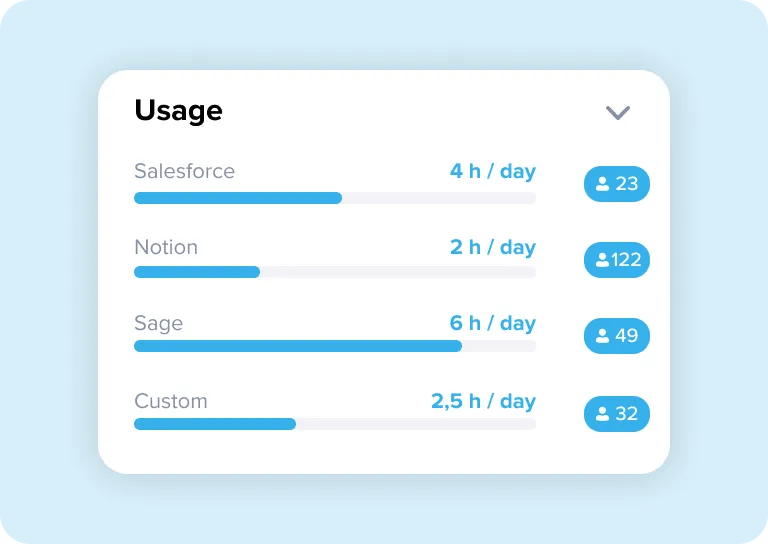Click the Notion usage progress bar
This screenshot has height=544, width=768.
pos(335,272)
